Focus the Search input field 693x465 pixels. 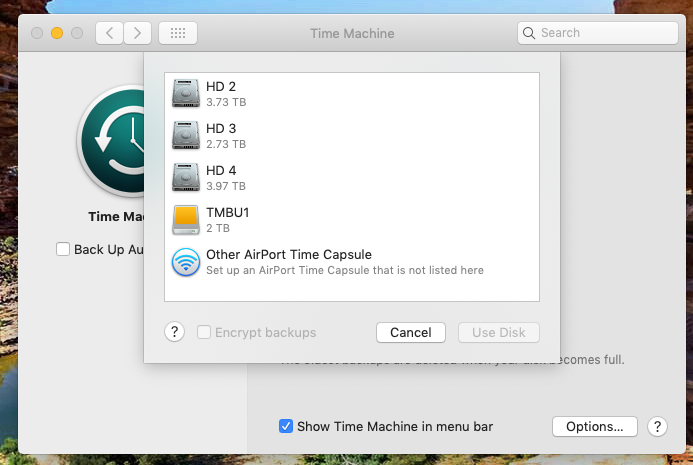(598, 33)
